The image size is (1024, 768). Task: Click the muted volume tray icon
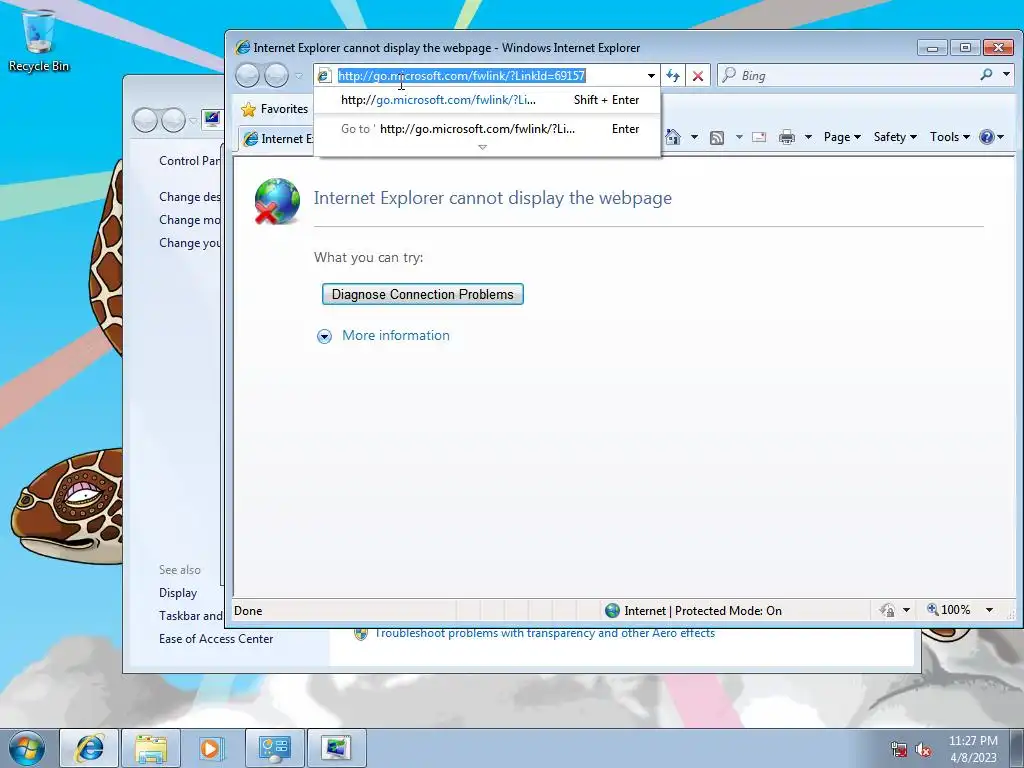point(923,750)
